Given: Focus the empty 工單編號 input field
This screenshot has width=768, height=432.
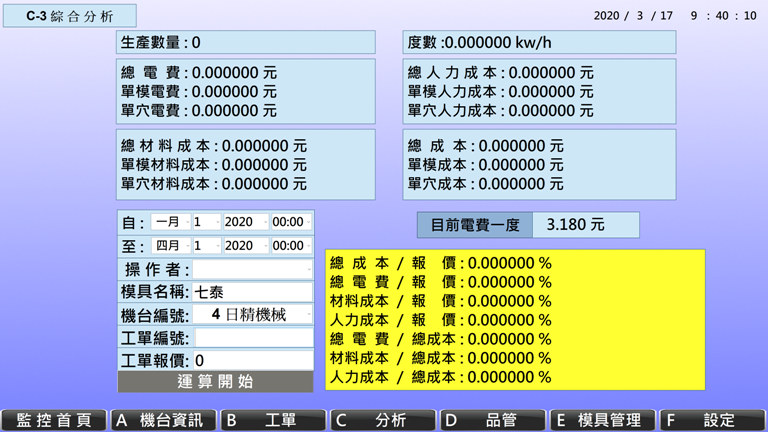Looking at the screenshot, I should click(x=252, y=338).
